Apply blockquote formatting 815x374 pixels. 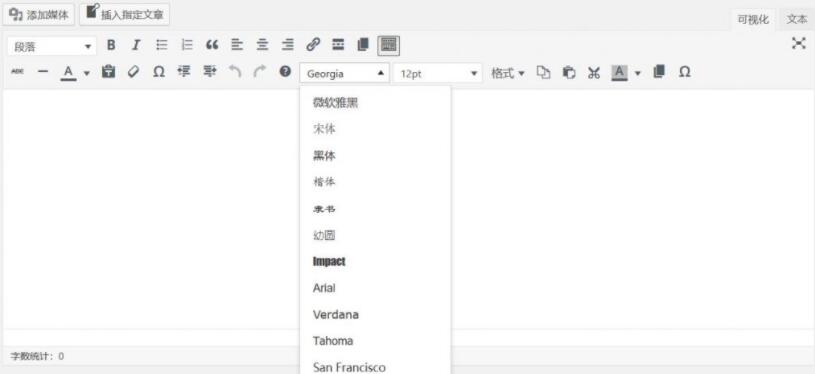coord(212,45)
